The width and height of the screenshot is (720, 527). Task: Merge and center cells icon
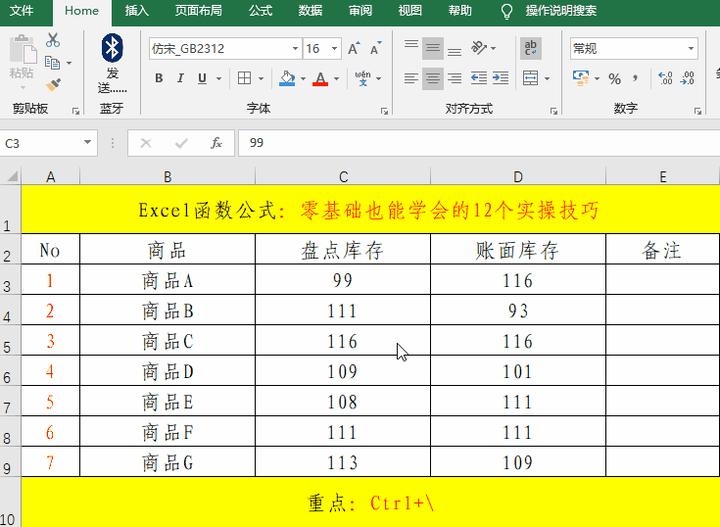[x=530, y=78]
